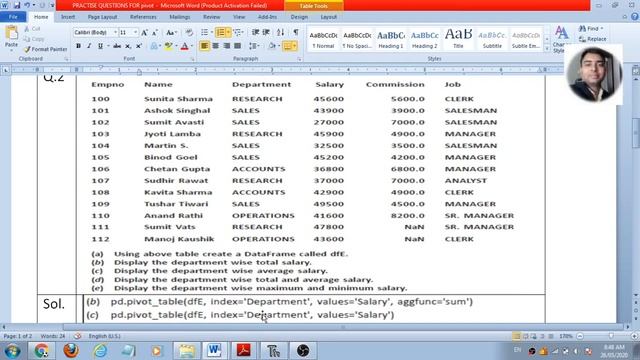
Task: Click the Format Painter tool
Action: coord(45,49)
